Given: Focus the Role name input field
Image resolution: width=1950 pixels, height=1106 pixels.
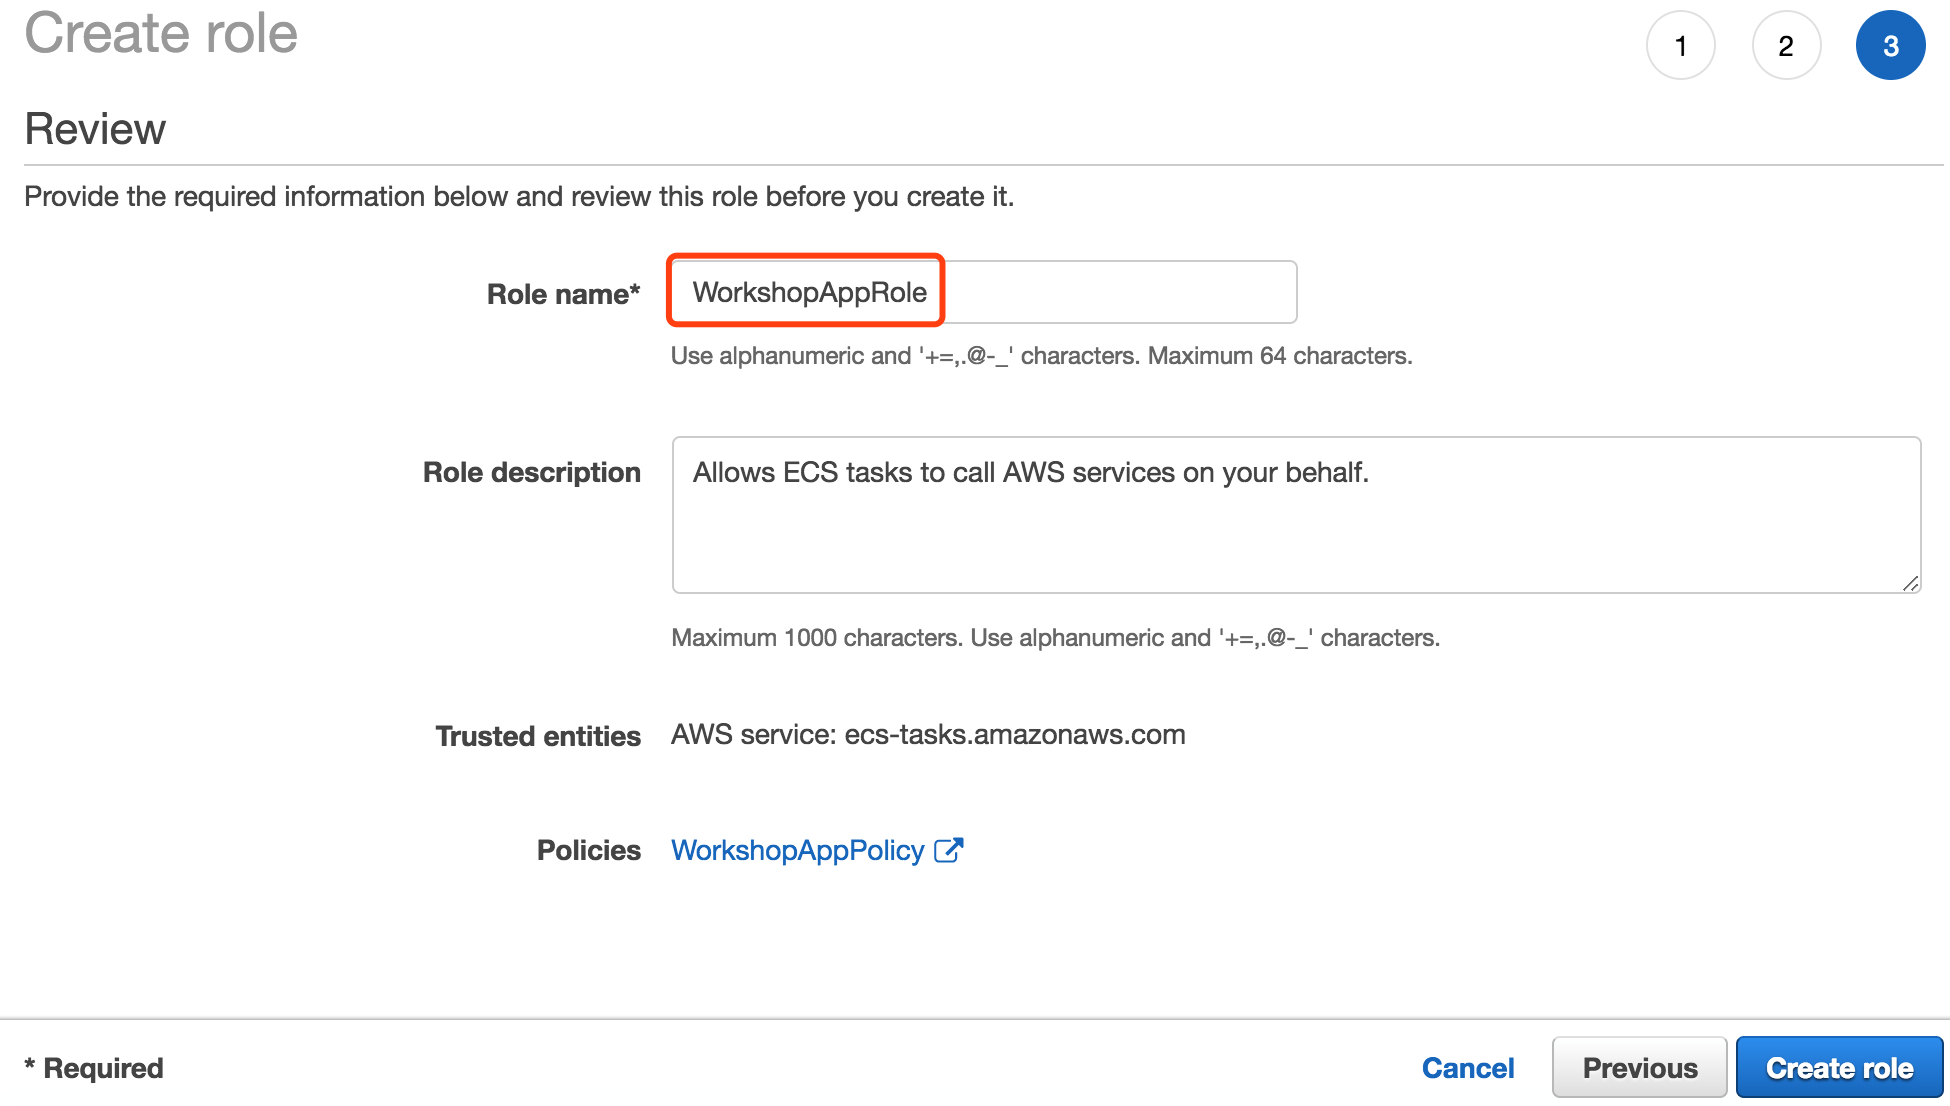Looking at the screenshot, I should click(984, 292).
